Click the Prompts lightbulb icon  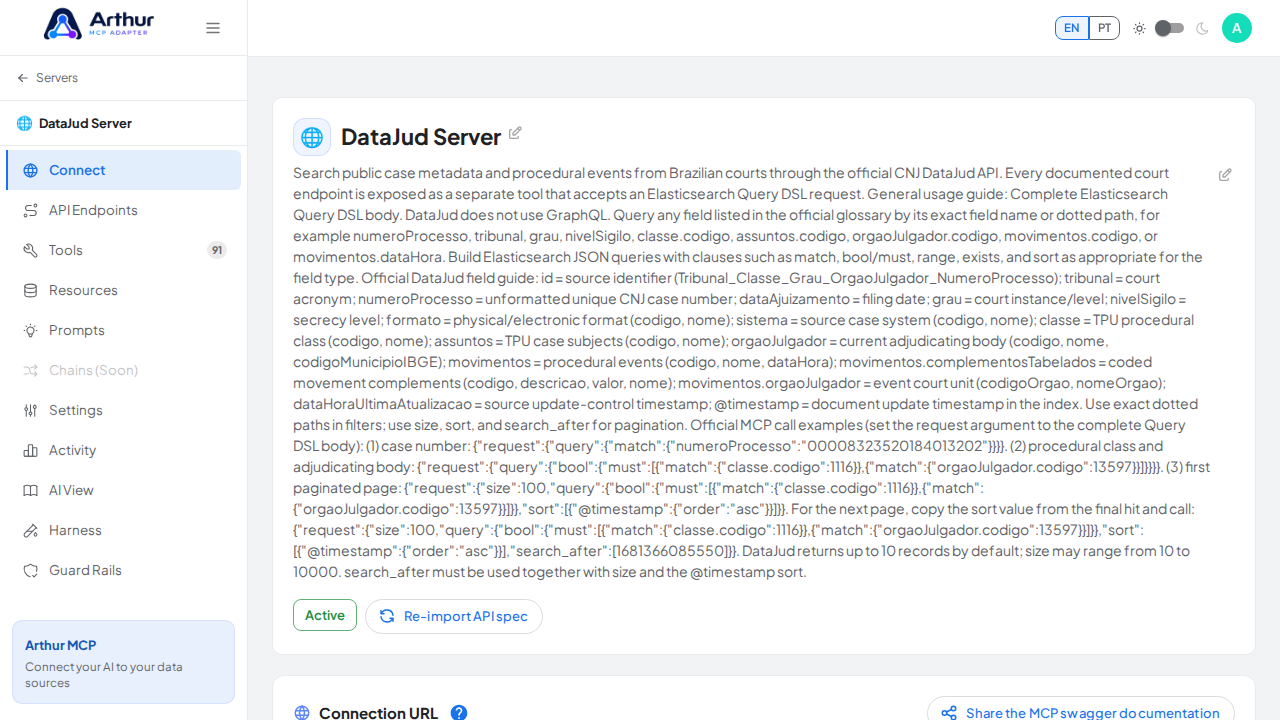click(x=31, y=330)
